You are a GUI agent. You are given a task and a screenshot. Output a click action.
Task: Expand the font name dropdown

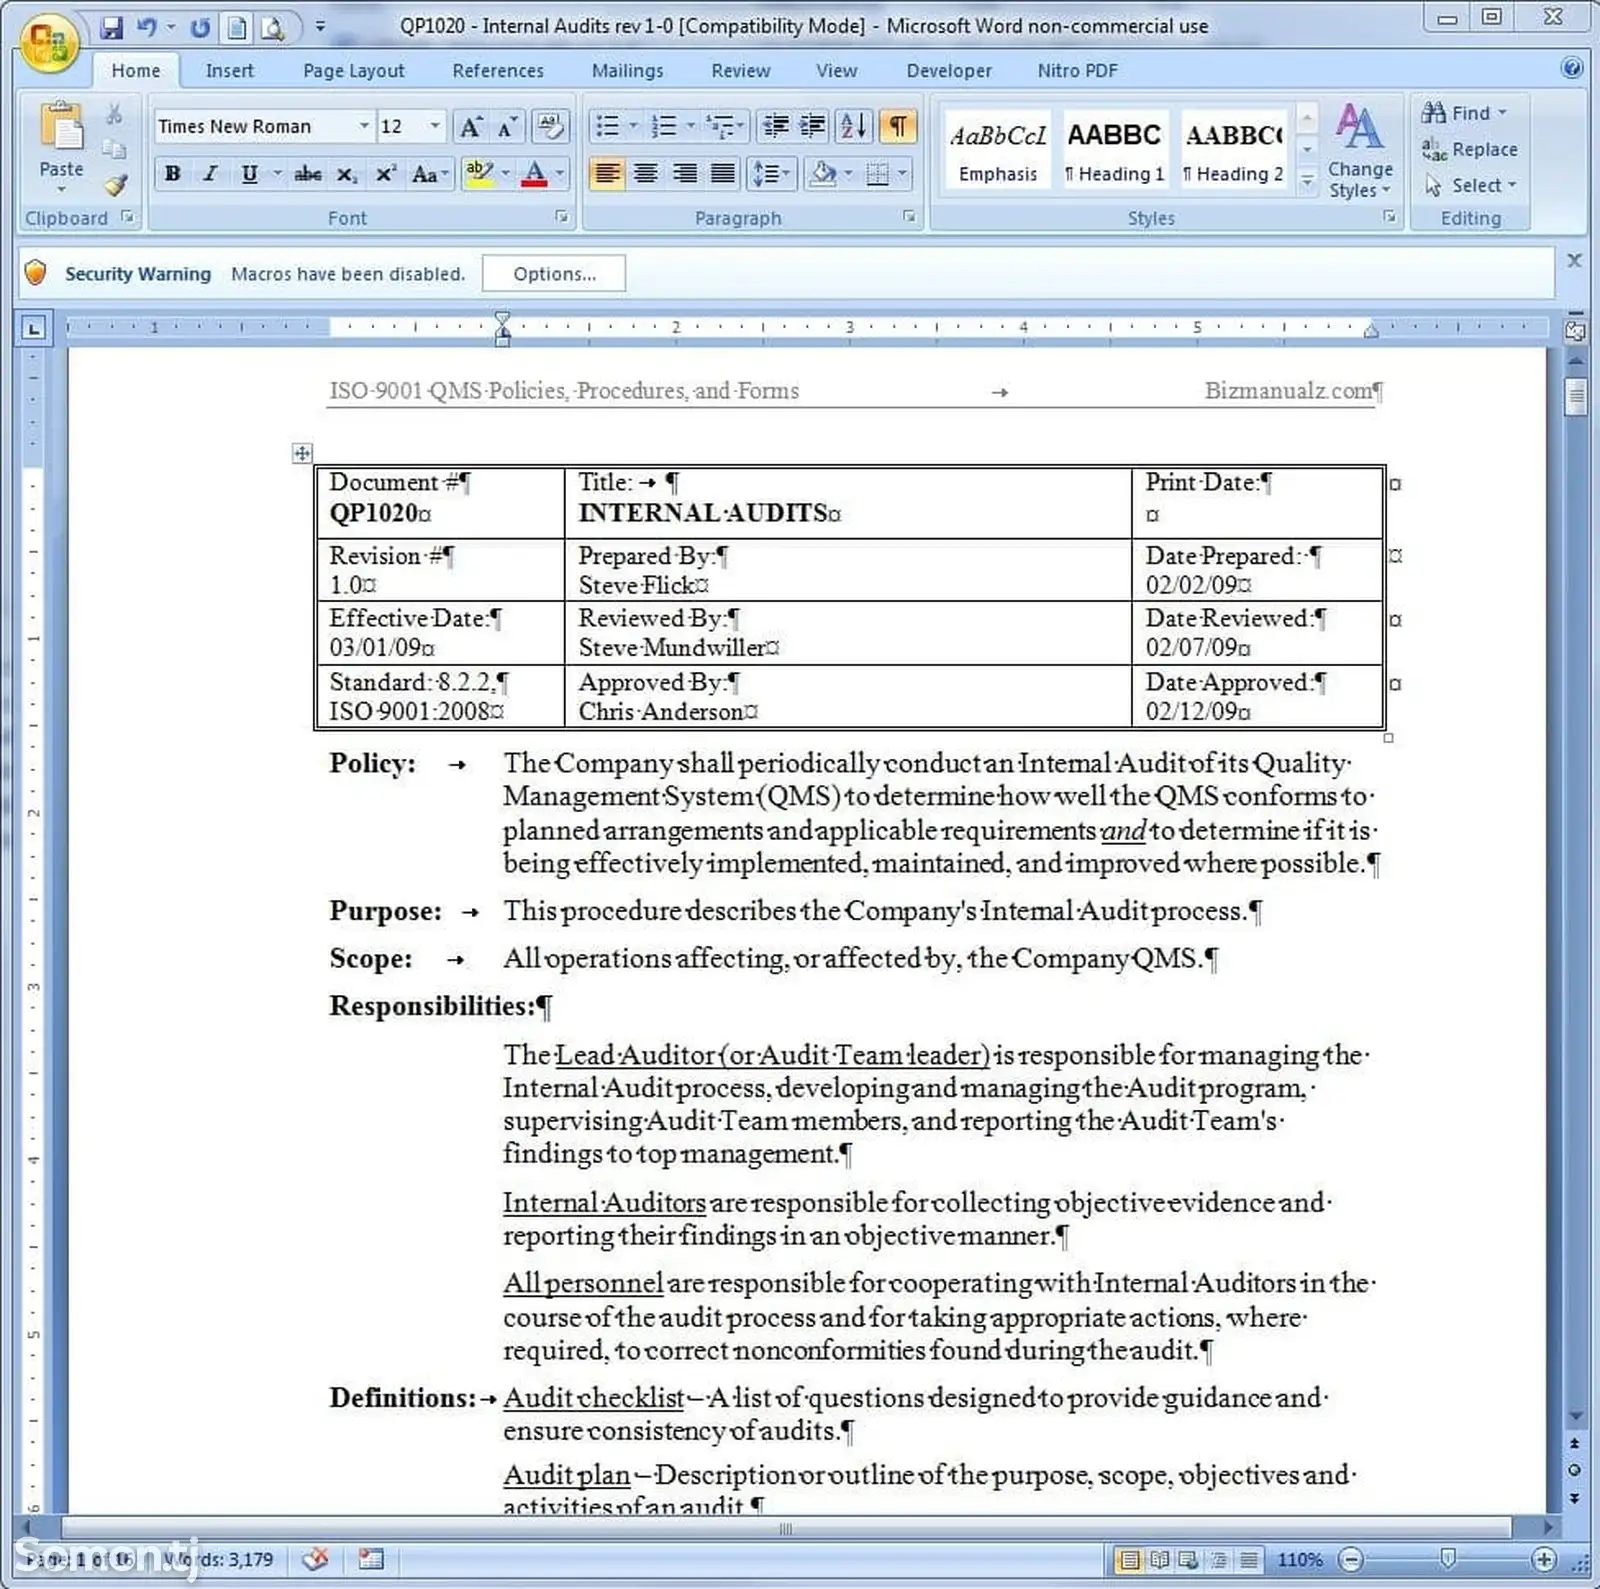click(364, 126)
